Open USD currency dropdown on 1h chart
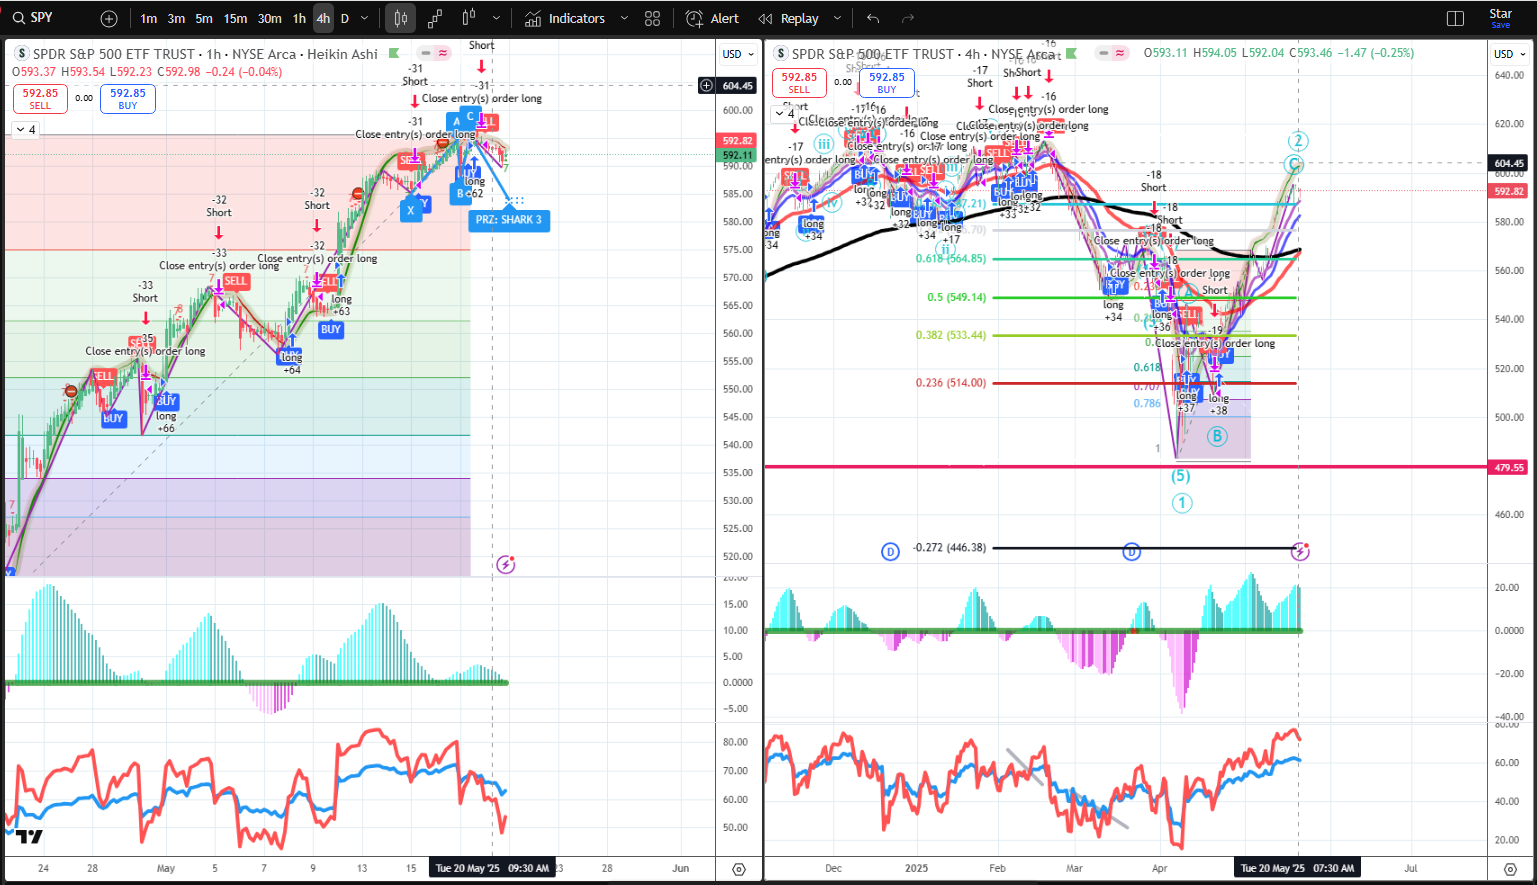Viewport: 1537px width, 885px height. (x=738, y=54)
